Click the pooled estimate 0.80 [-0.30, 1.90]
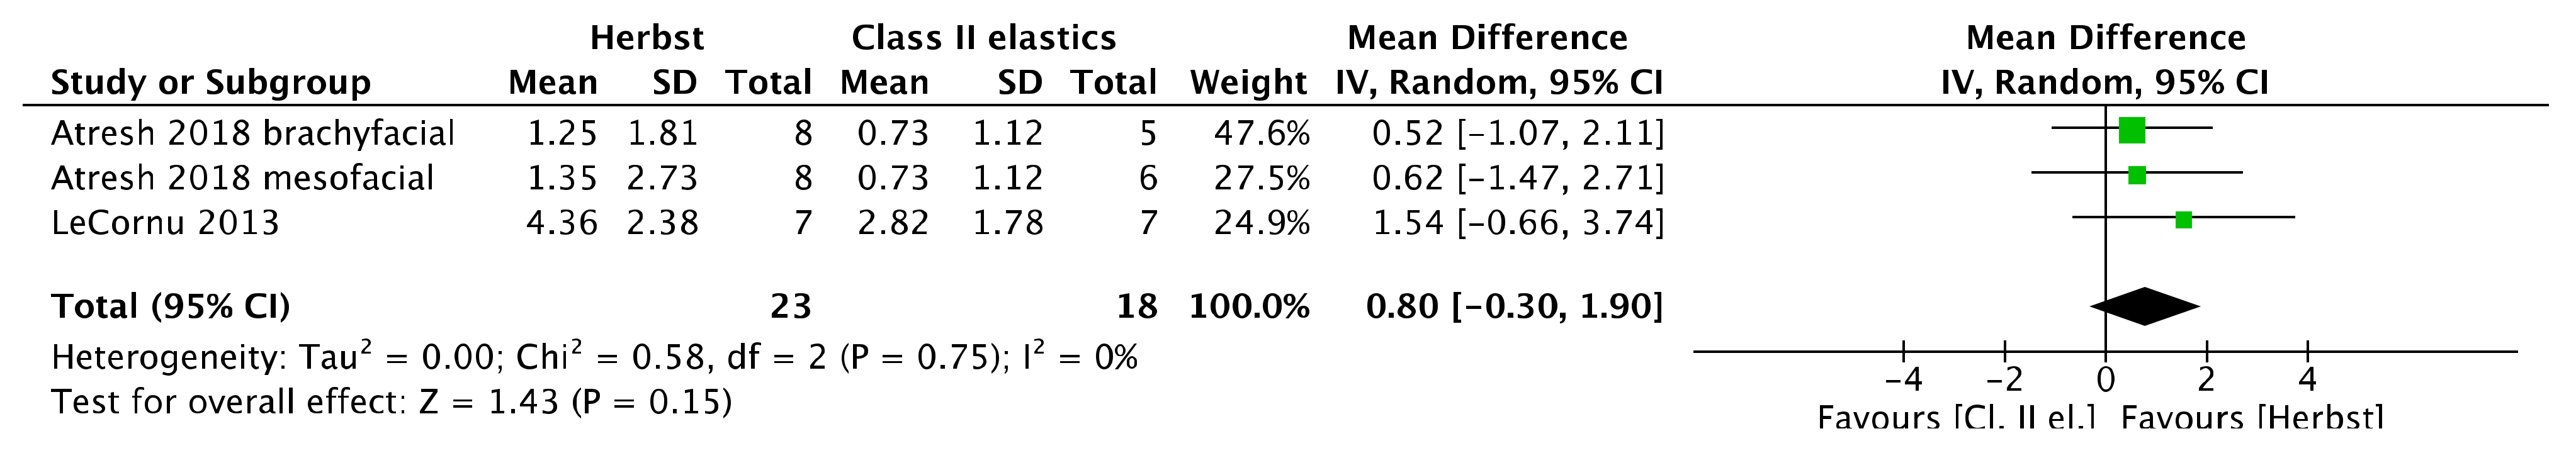2576x453 pixels. pyautogui.click(x=1514, y=306)
